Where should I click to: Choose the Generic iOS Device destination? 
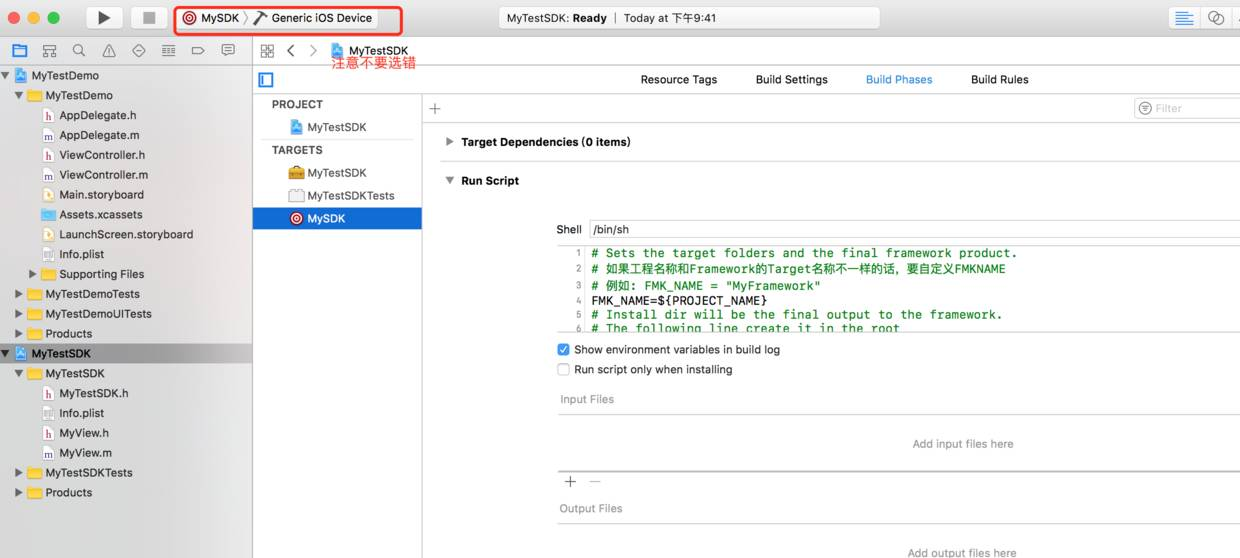point(321,18)
